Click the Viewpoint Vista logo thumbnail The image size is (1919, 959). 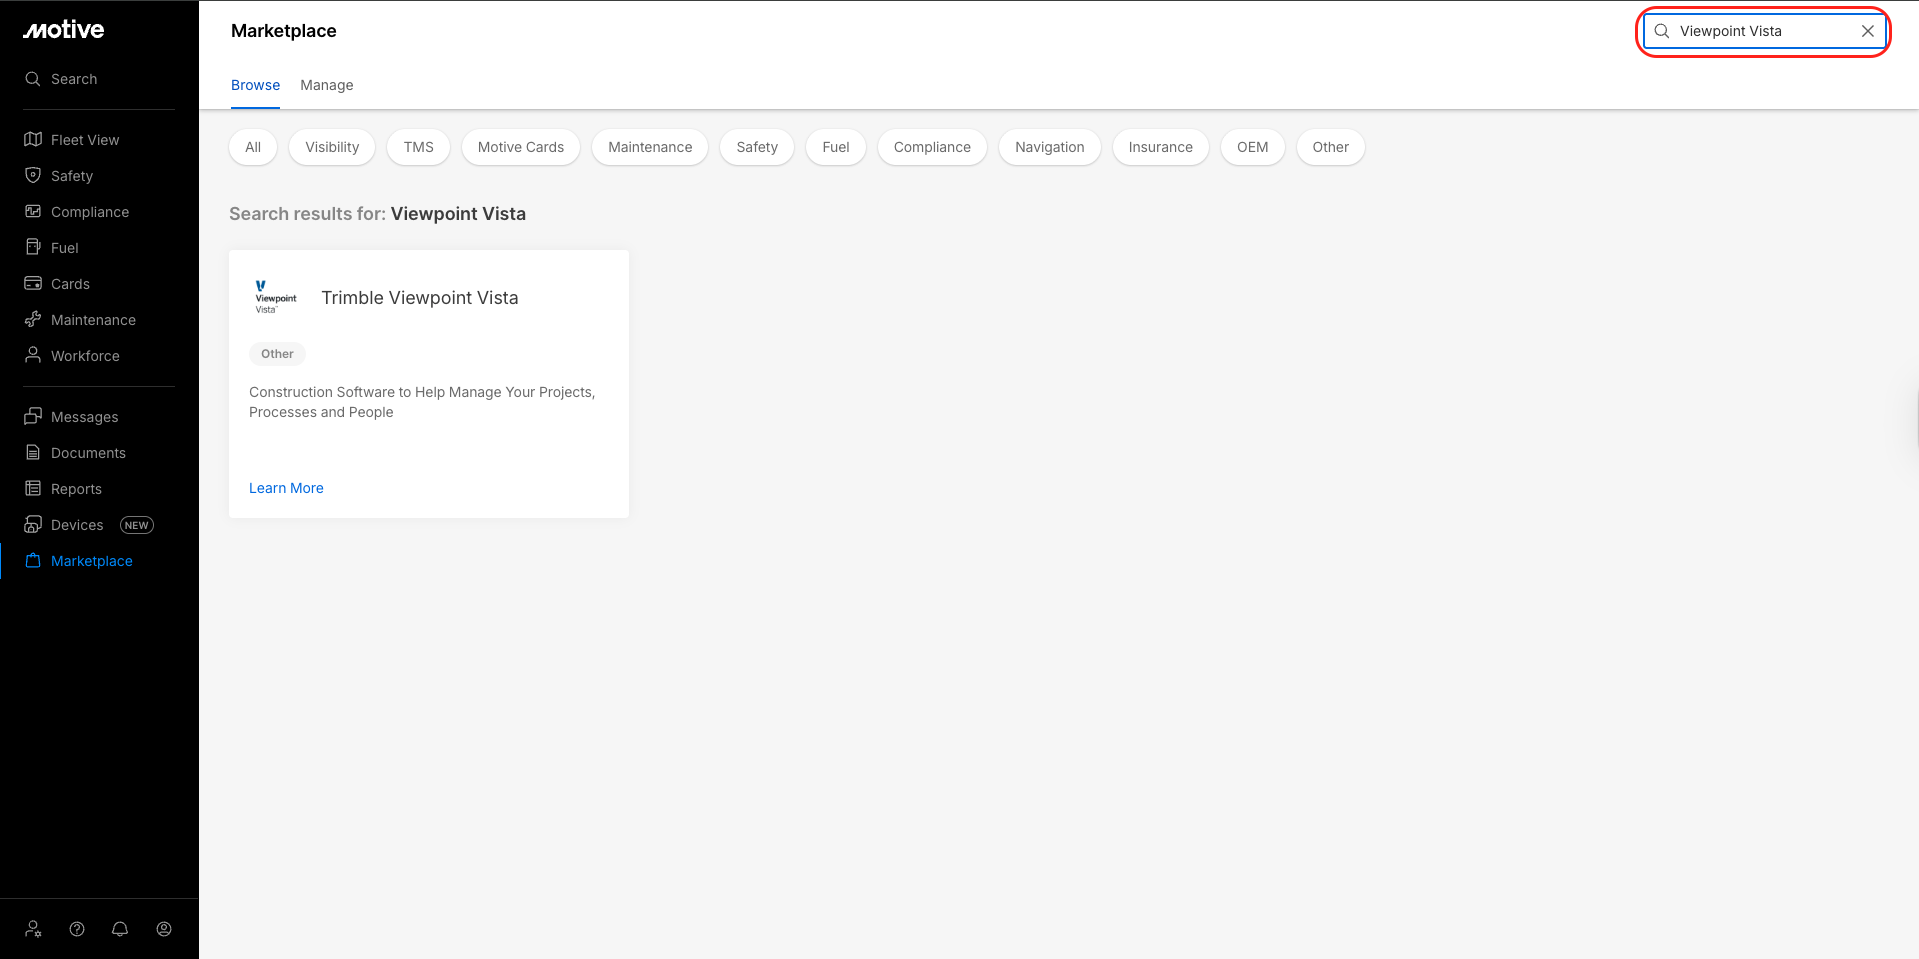(x=276, y=297)
